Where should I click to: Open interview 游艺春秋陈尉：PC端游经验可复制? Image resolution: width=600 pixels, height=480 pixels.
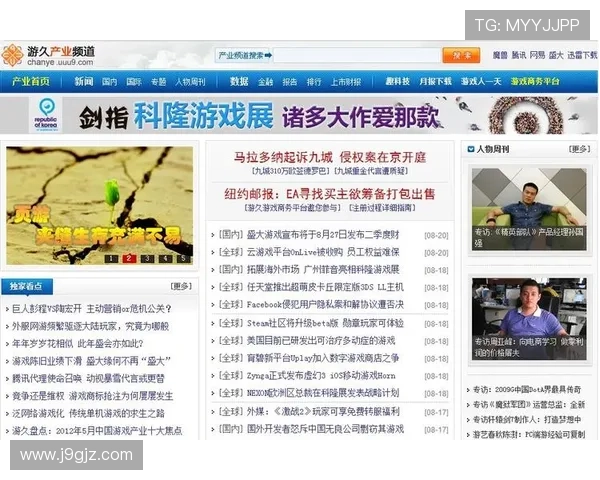529,434
